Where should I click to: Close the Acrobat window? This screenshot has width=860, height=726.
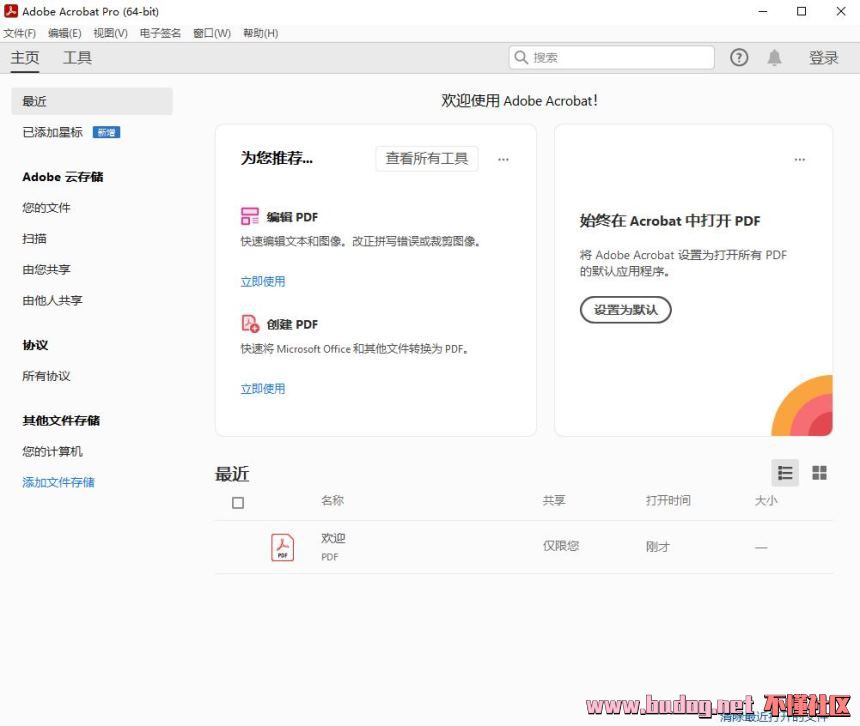point(841,11)
